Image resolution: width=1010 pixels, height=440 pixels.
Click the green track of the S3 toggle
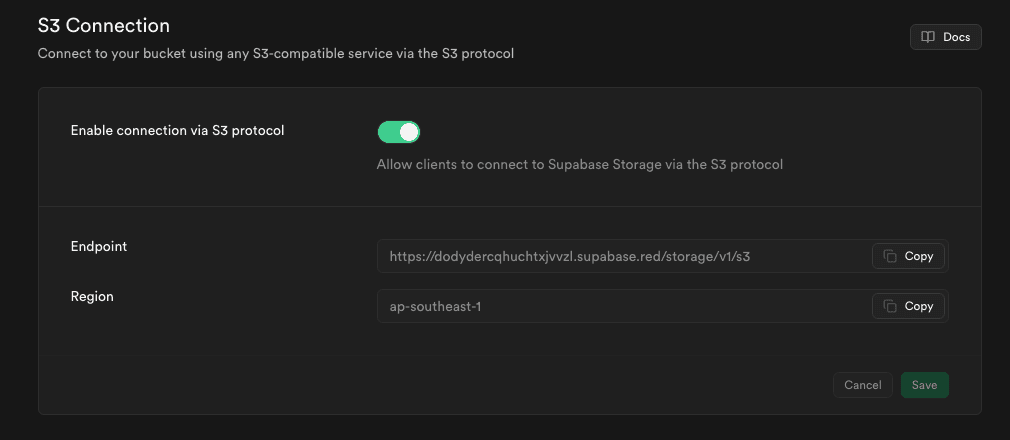[388, 132]
